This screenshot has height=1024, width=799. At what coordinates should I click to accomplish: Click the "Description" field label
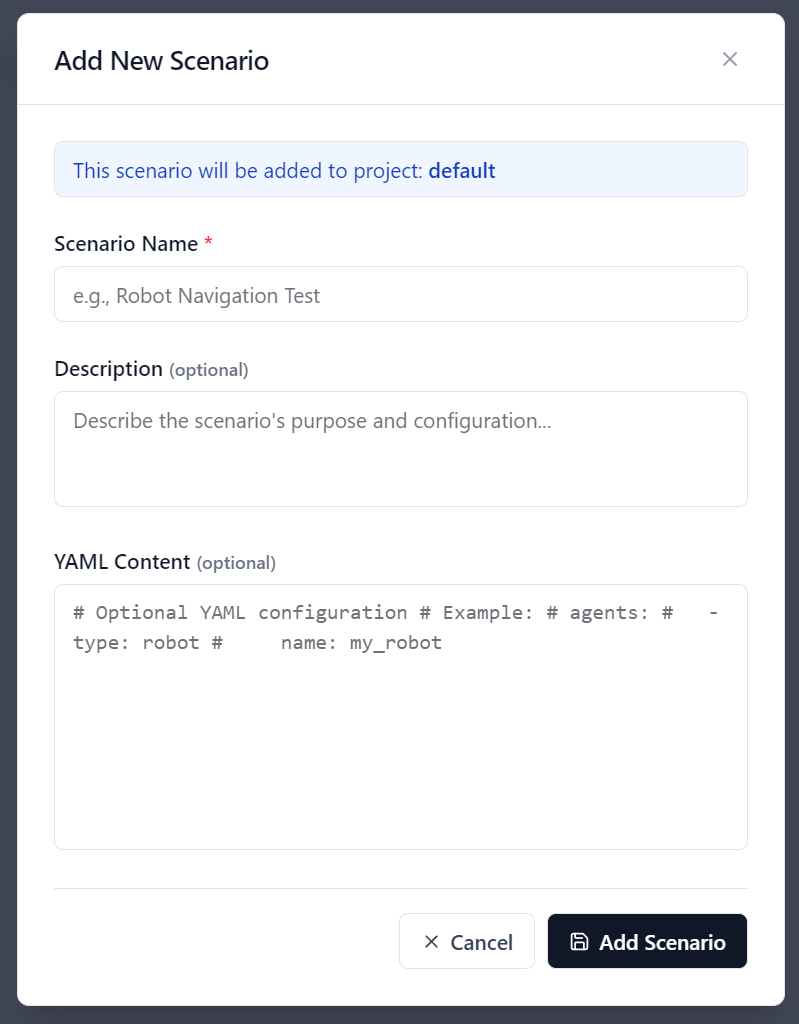tap(108, 369)
